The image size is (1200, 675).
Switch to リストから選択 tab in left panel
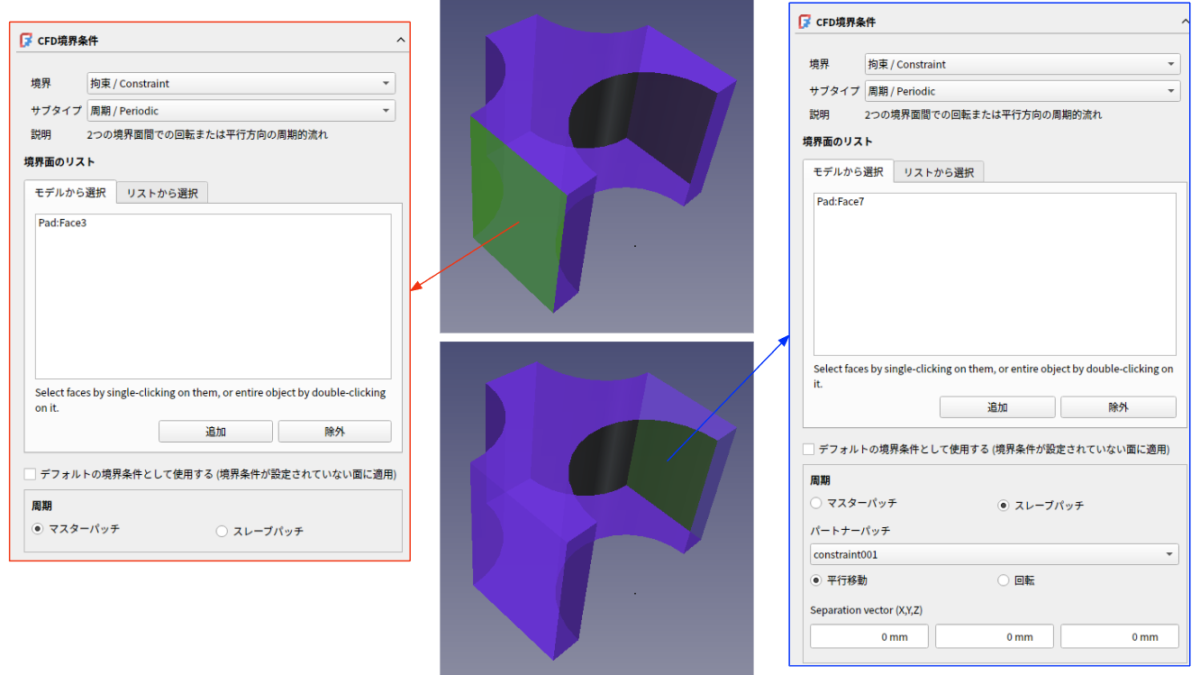click(x=162, y=193)
